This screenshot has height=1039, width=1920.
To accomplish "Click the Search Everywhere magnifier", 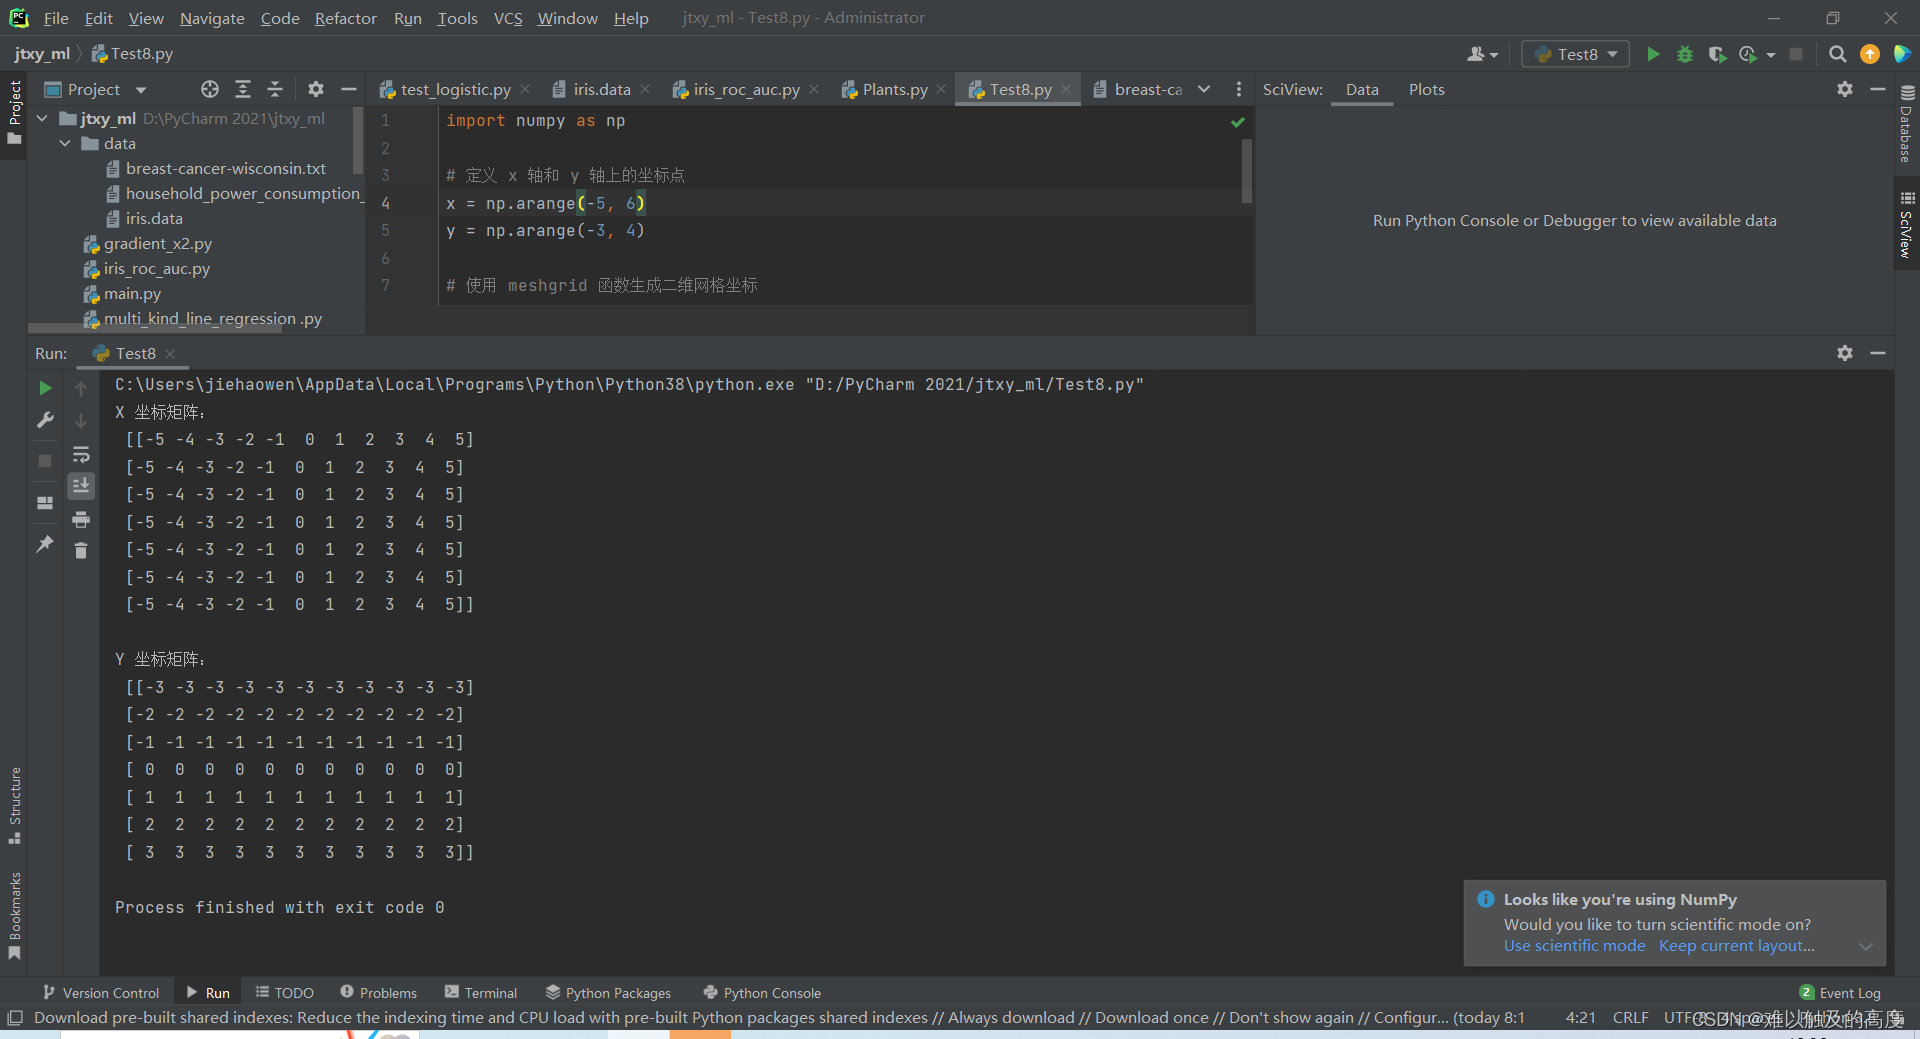I will point(1837,54).
